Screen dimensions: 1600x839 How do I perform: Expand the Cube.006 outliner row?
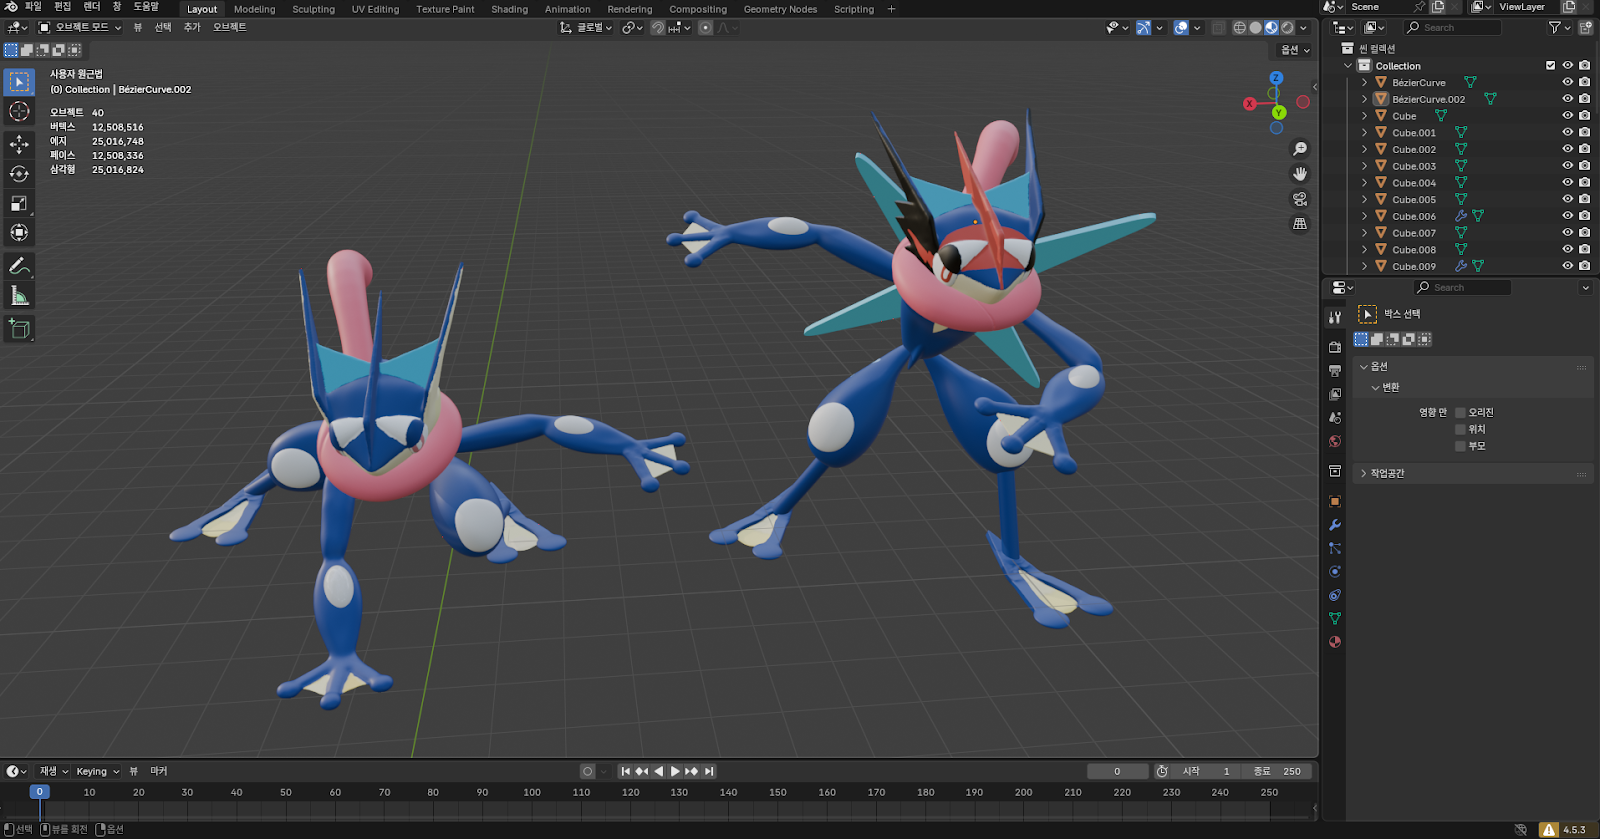[1365, 216]
